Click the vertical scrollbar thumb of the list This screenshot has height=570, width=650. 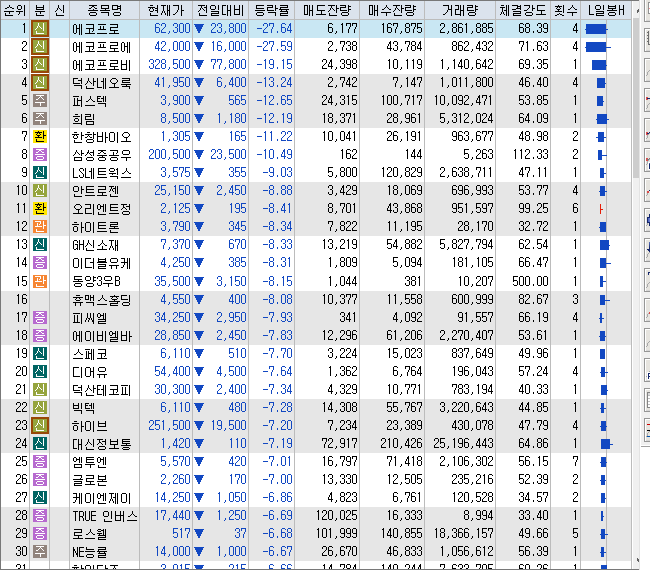point(637,99)
